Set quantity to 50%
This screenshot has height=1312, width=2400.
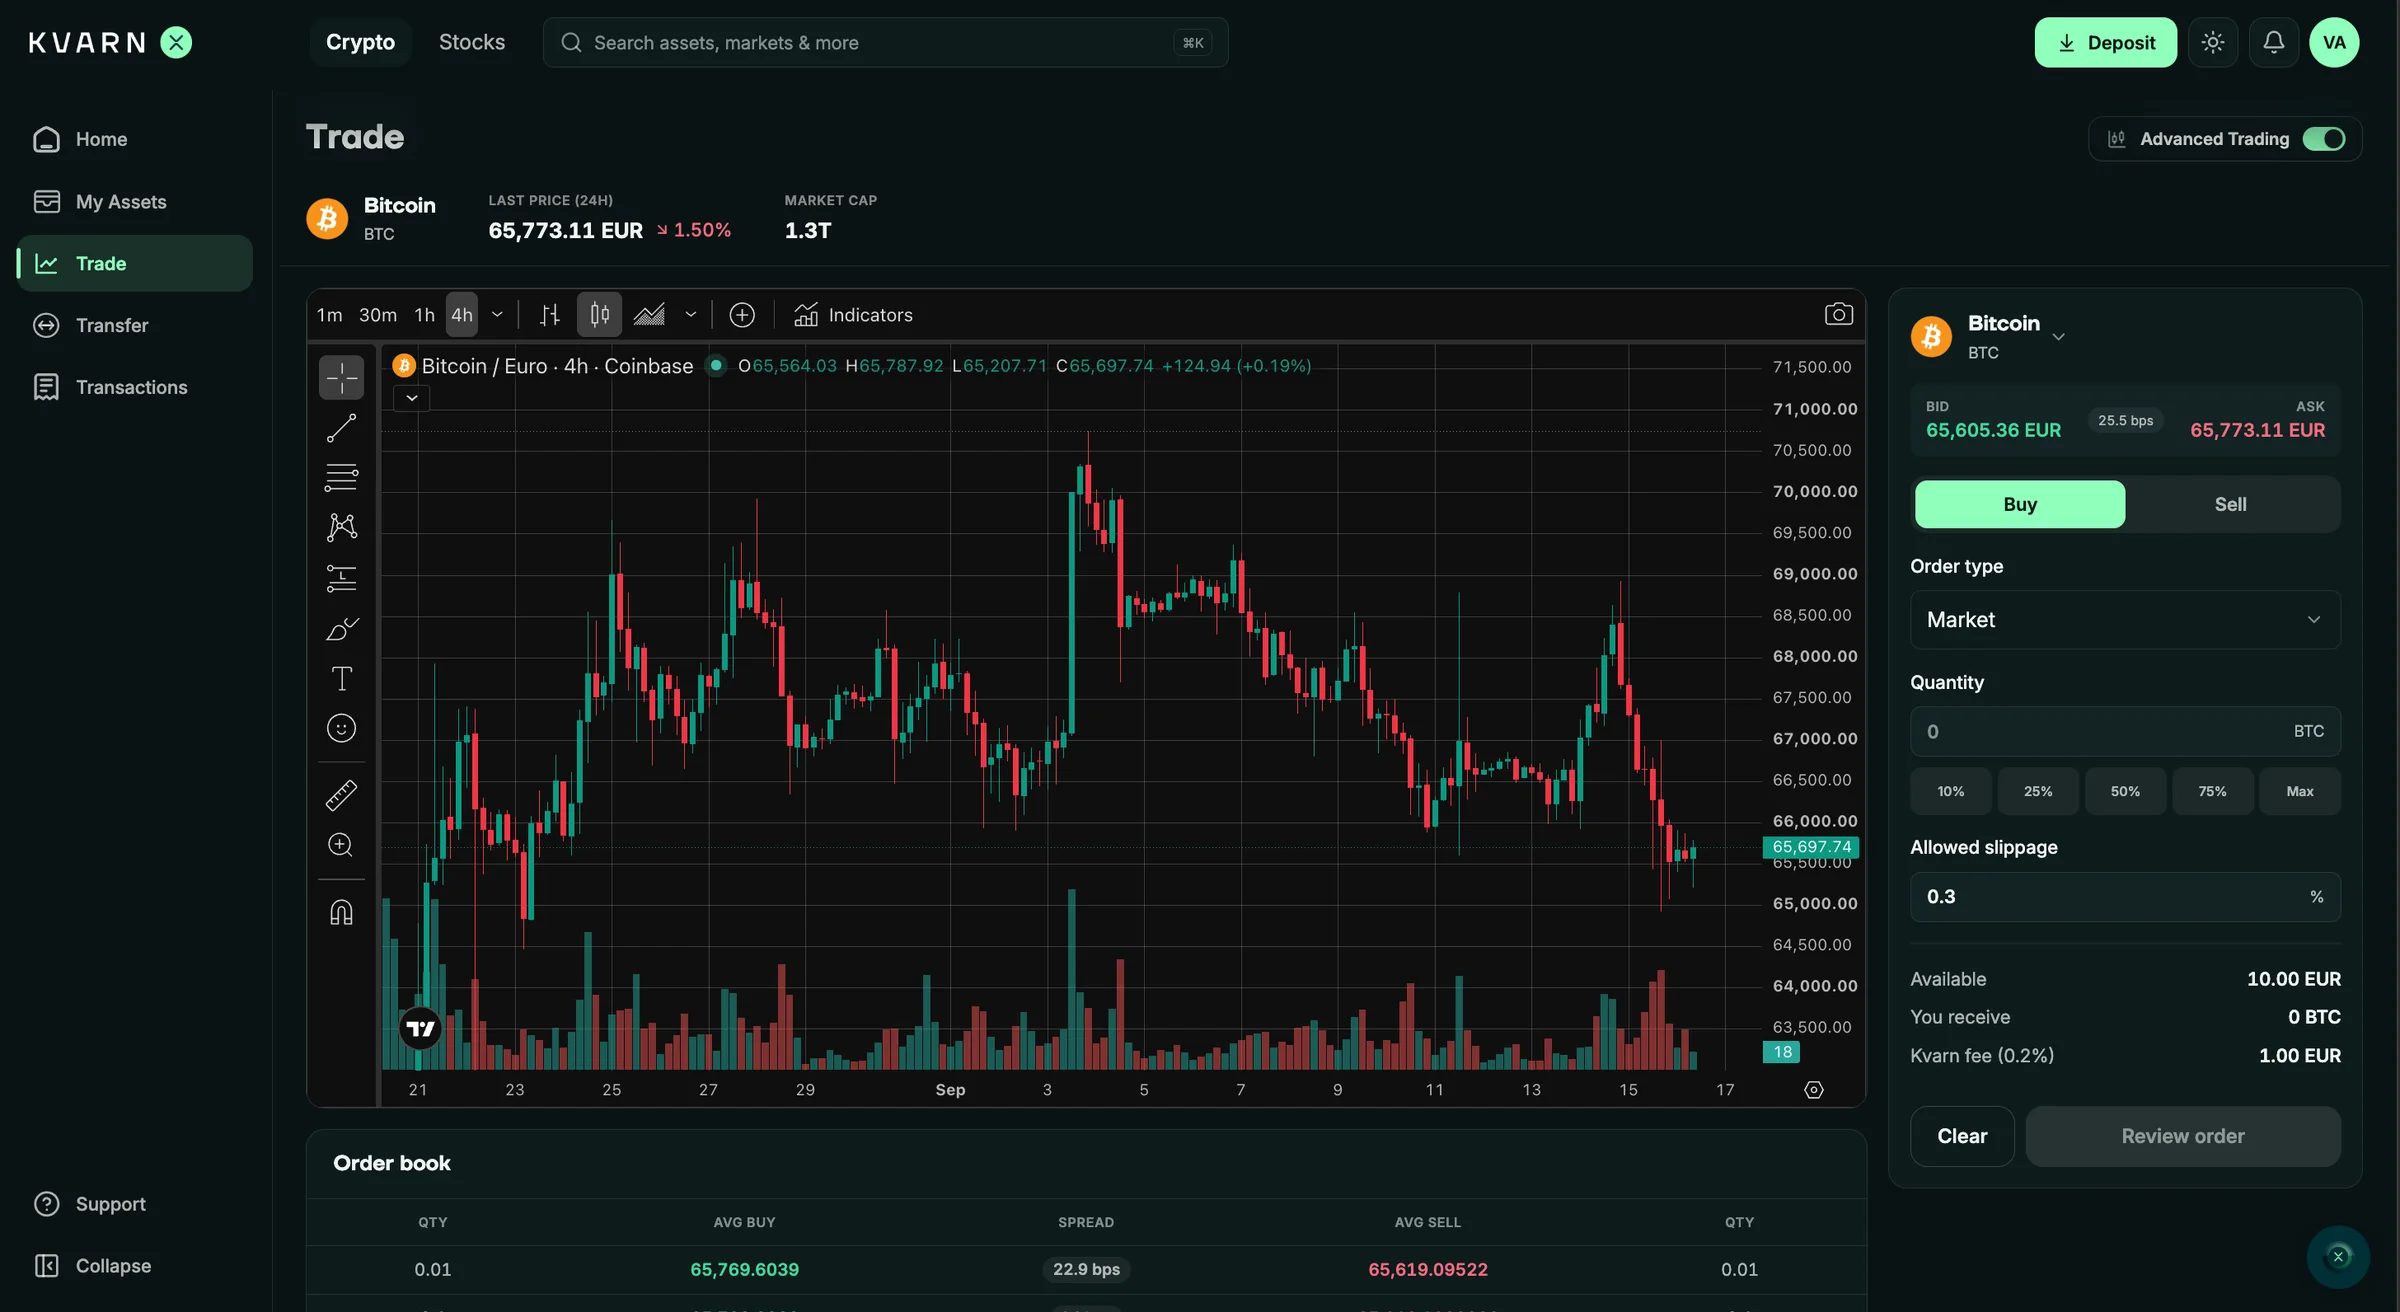point(2125,791)
